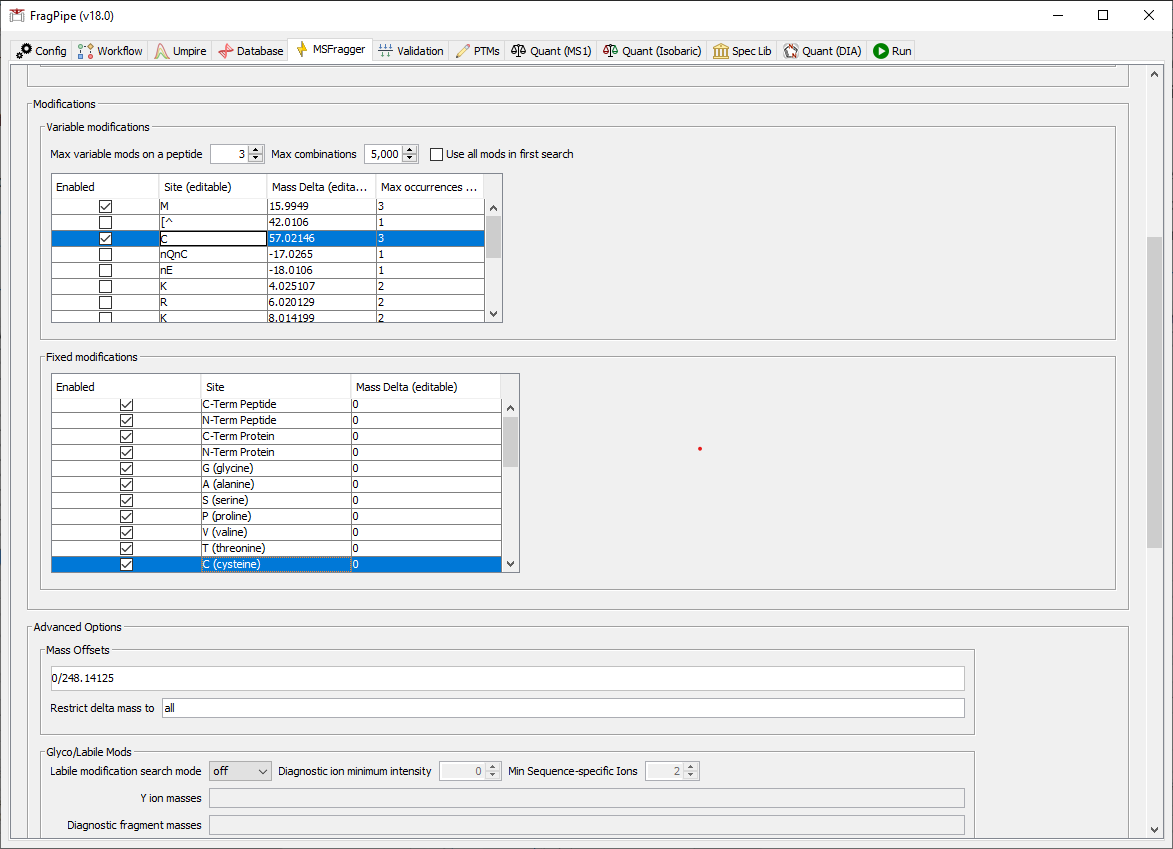Toggle G (glycine) fixed modification checkbox
Screen dimensions: 1173x849
126,468
